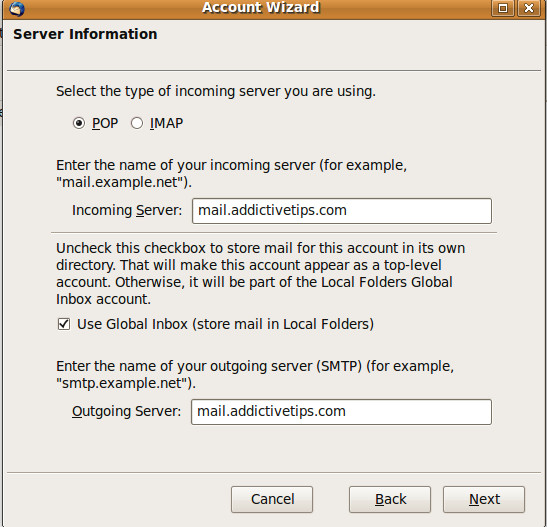Click the IMAP label text

[x=166, y=123]
